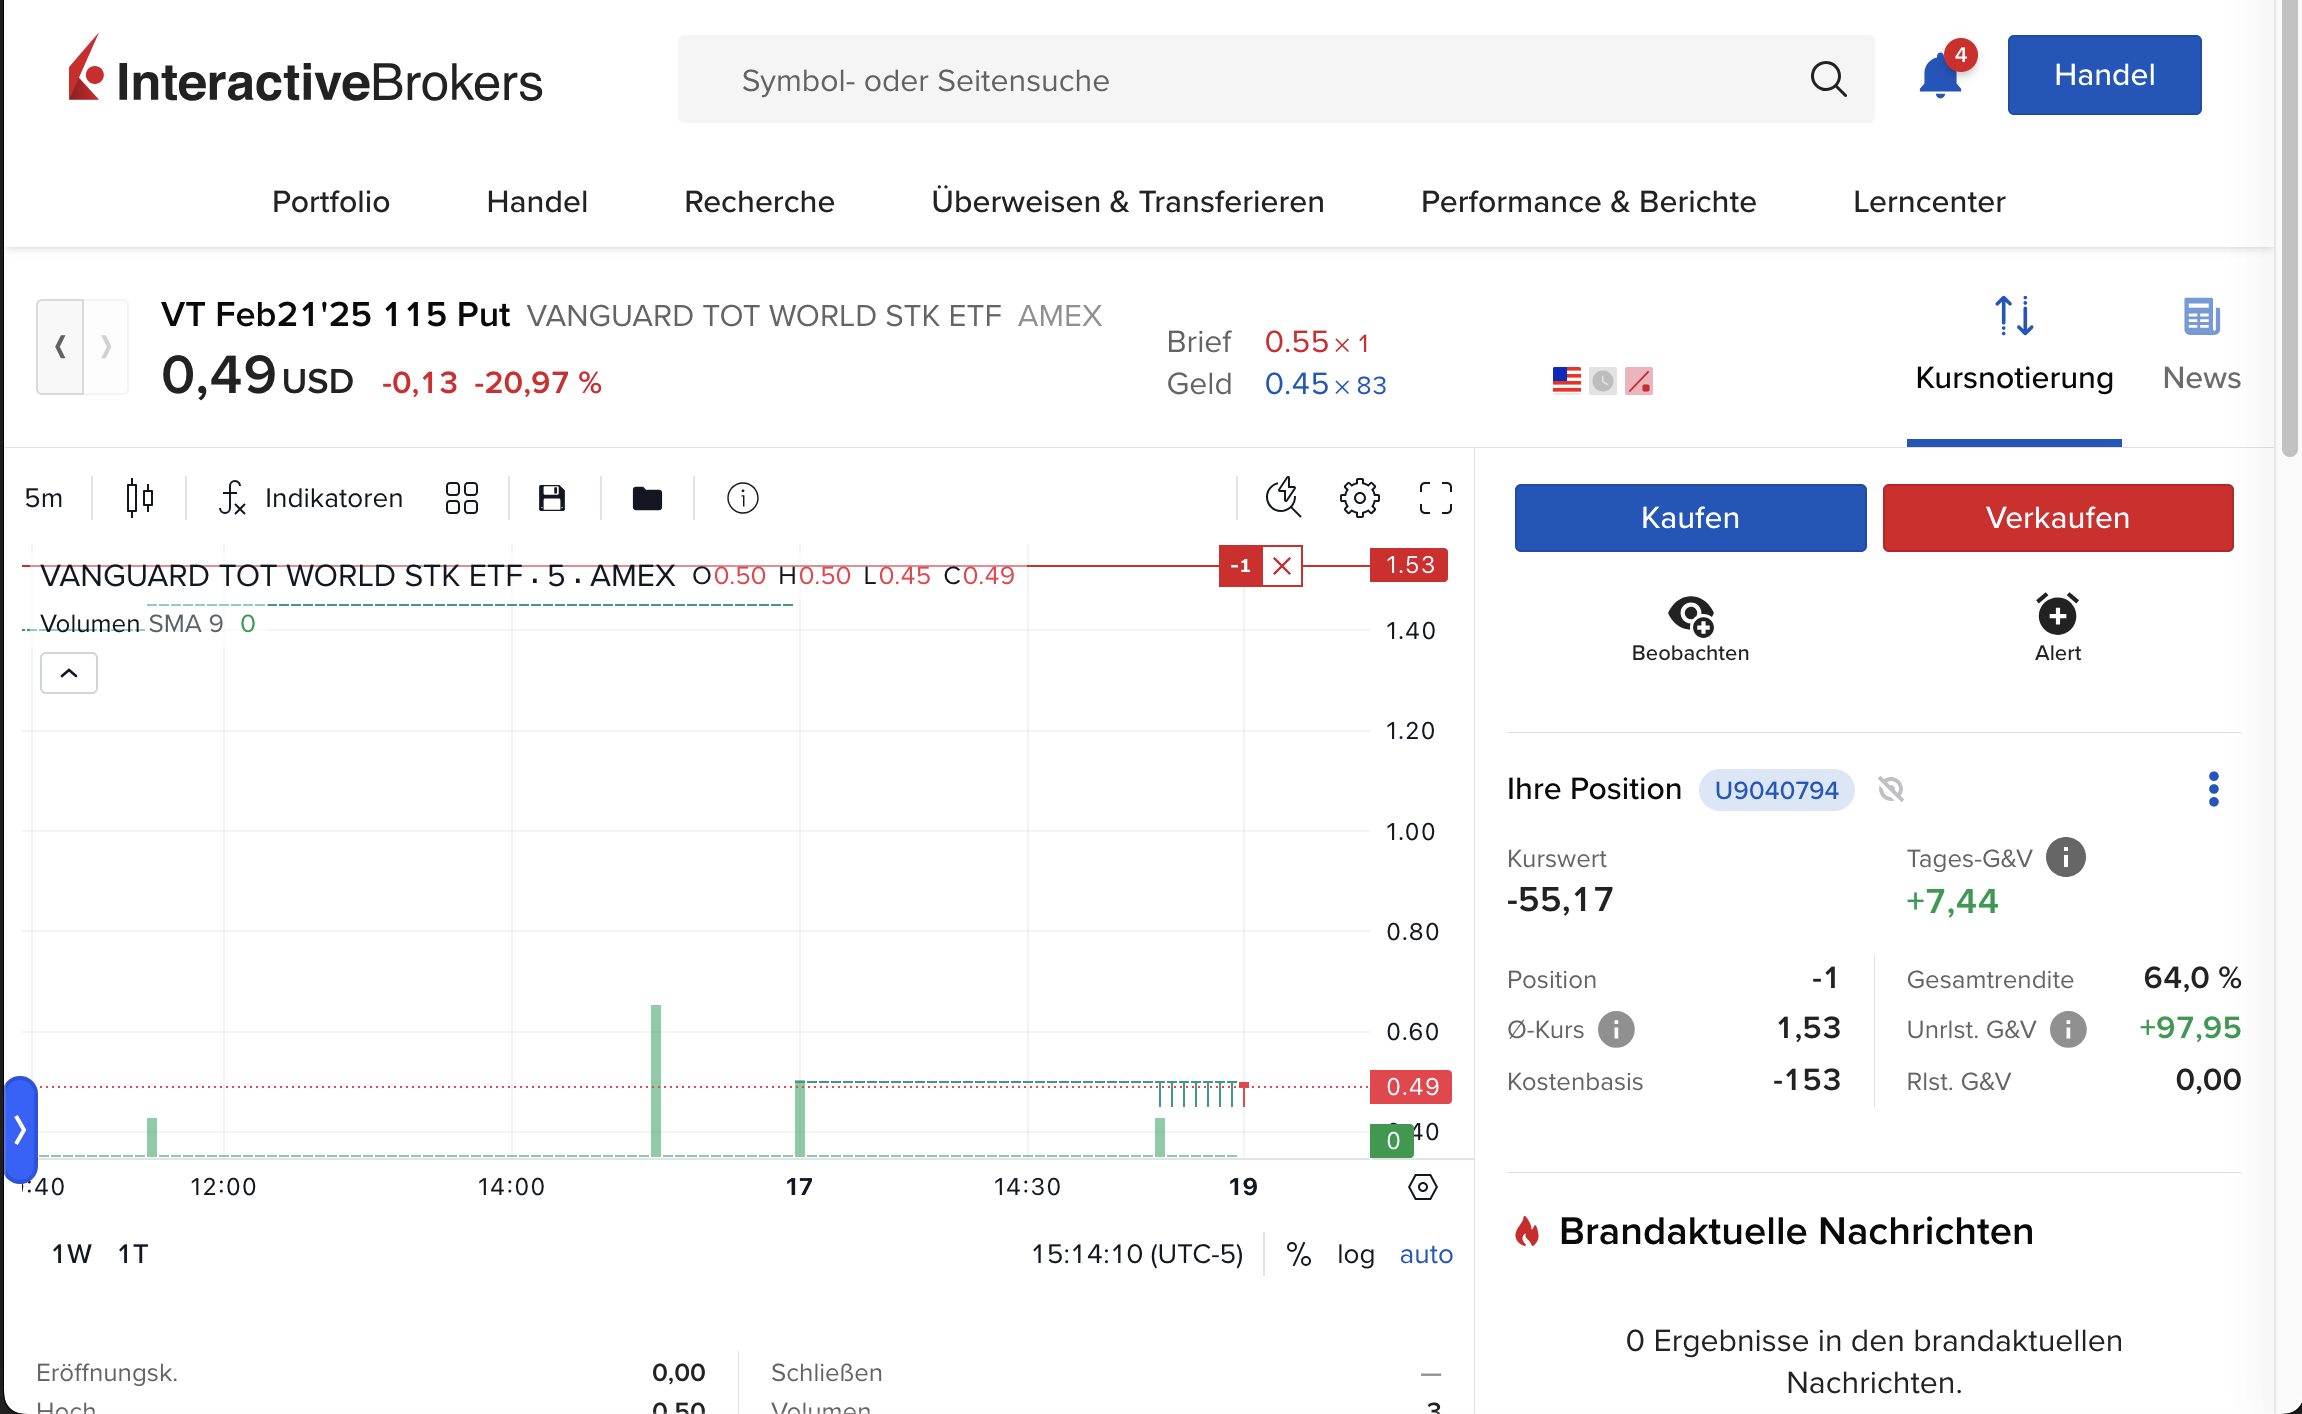Click the 1.53 order price label
2302x1414 pixels.
pyautogui.click(x=1409, y=565)
